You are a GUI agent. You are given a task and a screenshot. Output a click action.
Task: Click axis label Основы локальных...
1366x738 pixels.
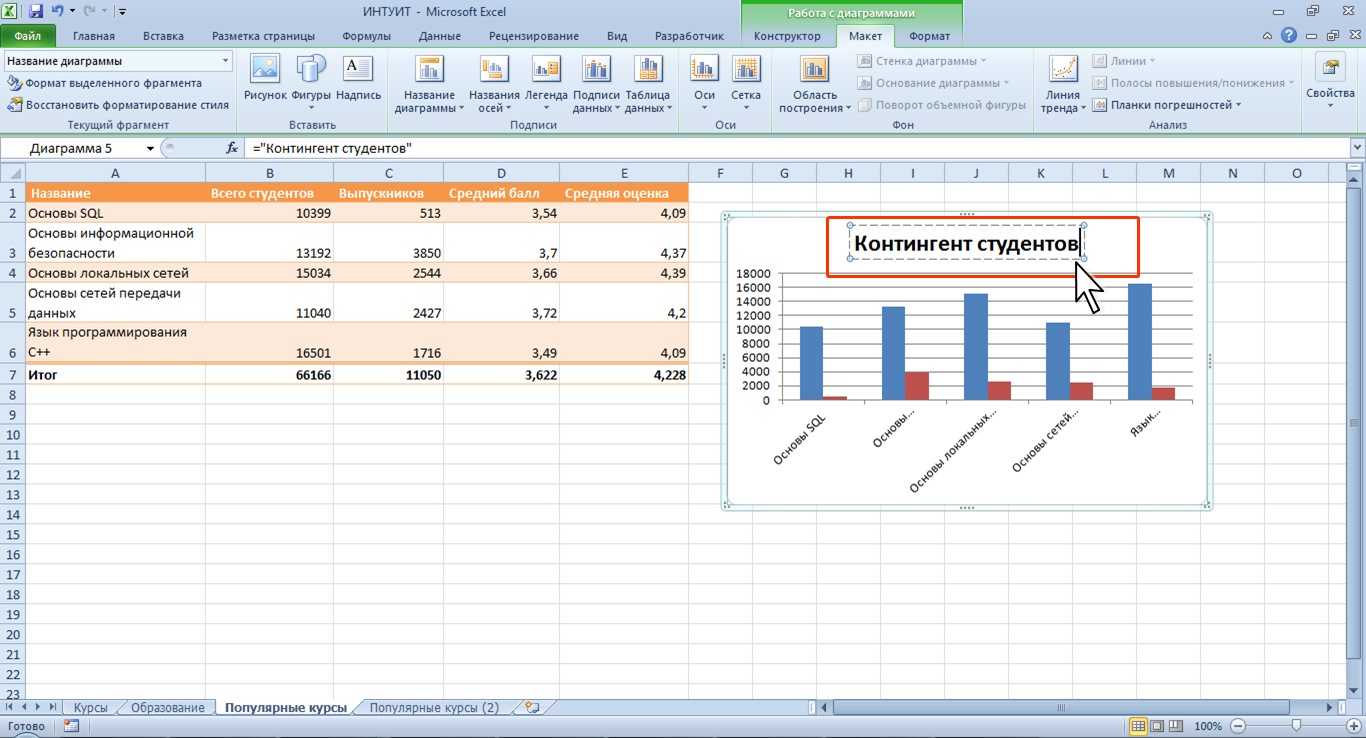[955, 452]
